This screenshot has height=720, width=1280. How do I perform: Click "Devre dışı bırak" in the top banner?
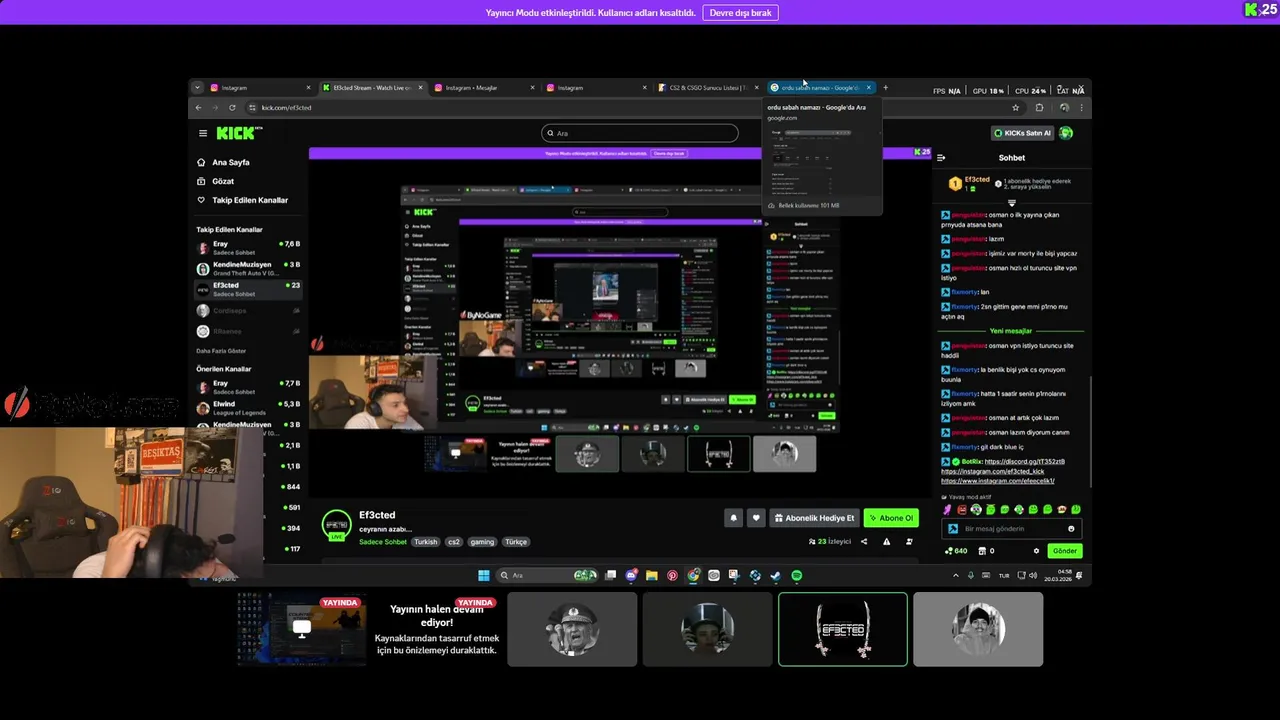[740, 13]
